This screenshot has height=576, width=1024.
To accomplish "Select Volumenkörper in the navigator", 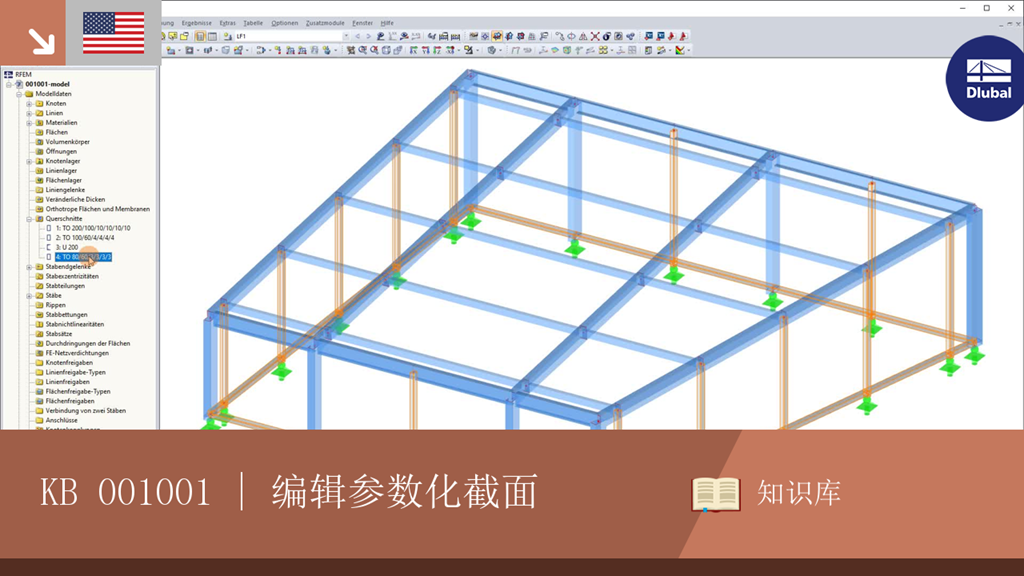I will (67, 142).
